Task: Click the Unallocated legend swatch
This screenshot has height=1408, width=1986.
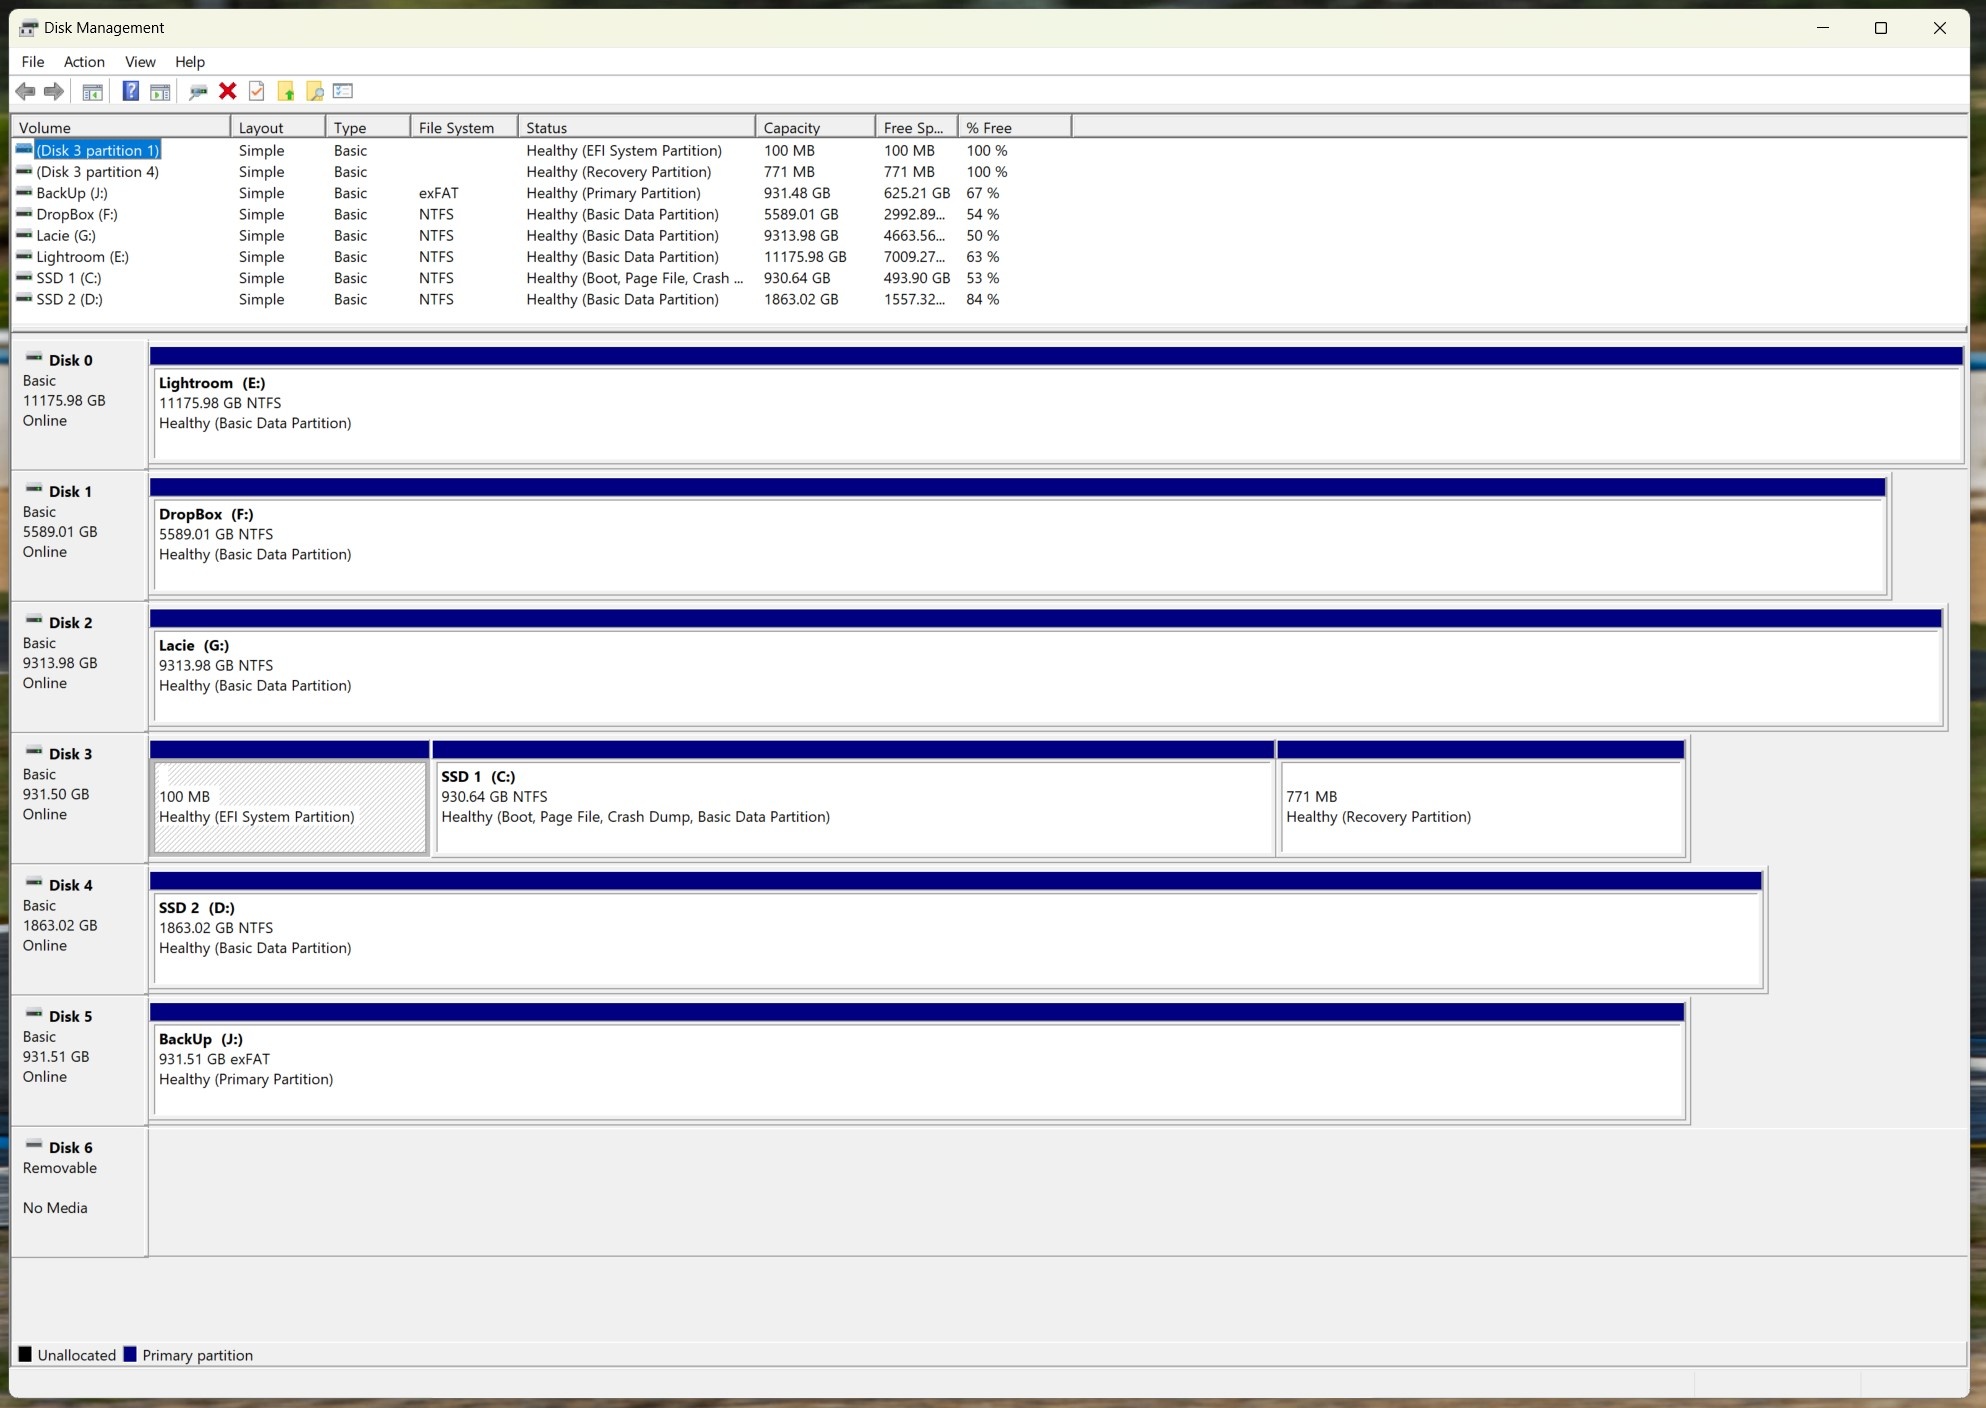Action: (24, 1354)
